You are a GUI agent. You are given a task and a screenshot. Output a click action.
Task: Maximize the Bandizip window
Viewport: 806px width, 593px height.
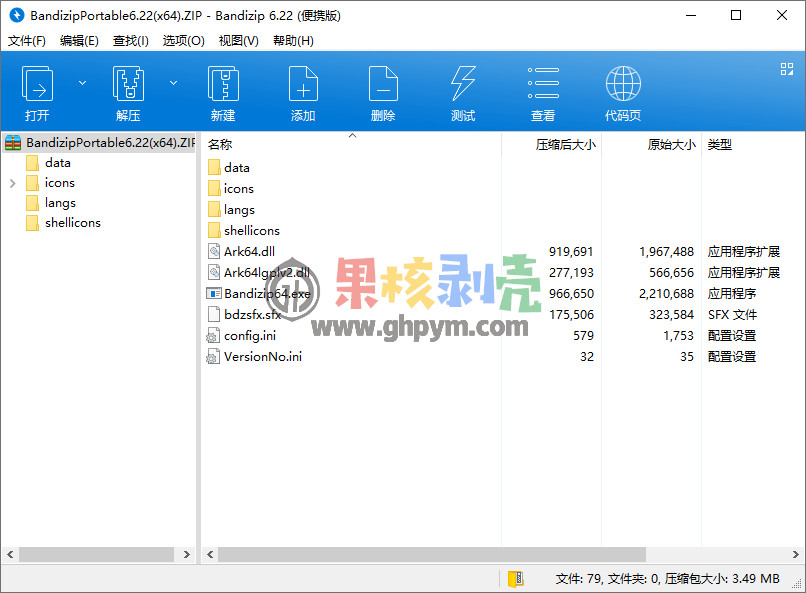(x=736, y=15)
